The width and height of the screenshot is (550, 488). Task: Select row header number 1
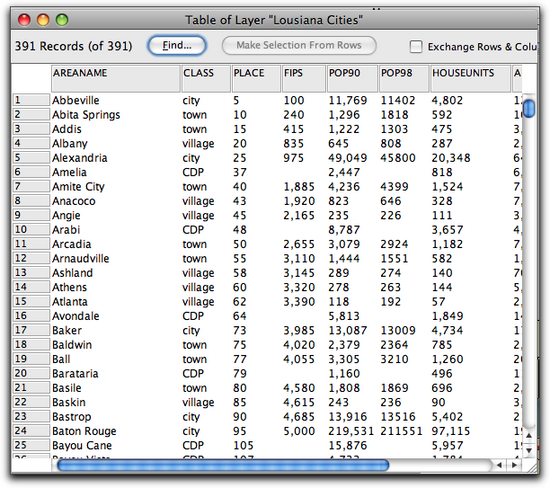31,100
